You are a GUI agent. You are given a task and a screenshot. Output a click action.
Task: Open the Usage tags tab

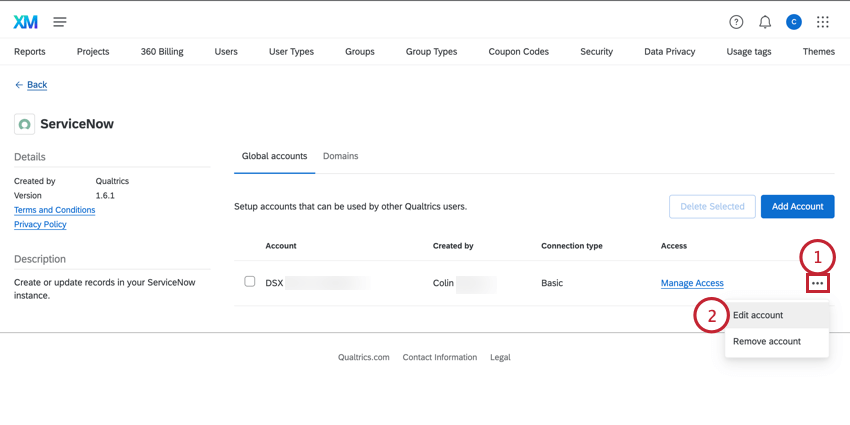click(x=749, y=51)
